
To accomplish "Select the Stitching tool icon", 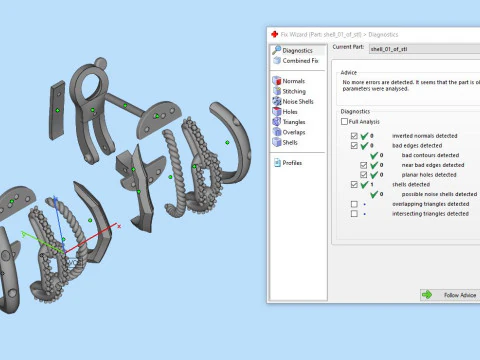I will tap(277, 91).
